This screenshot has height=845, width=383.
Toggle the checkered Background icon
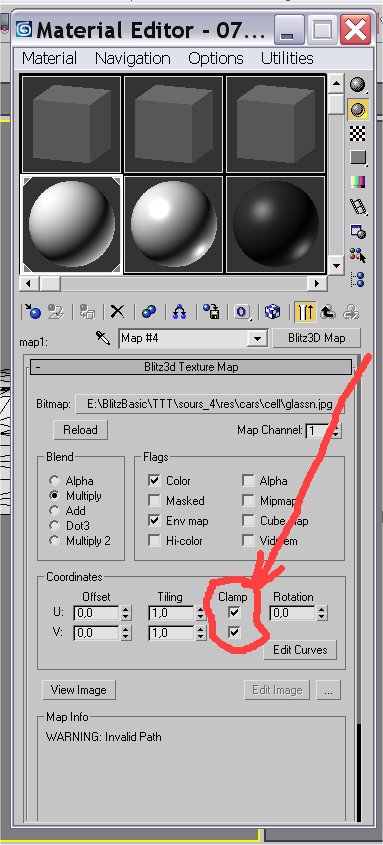coord(358,133)
